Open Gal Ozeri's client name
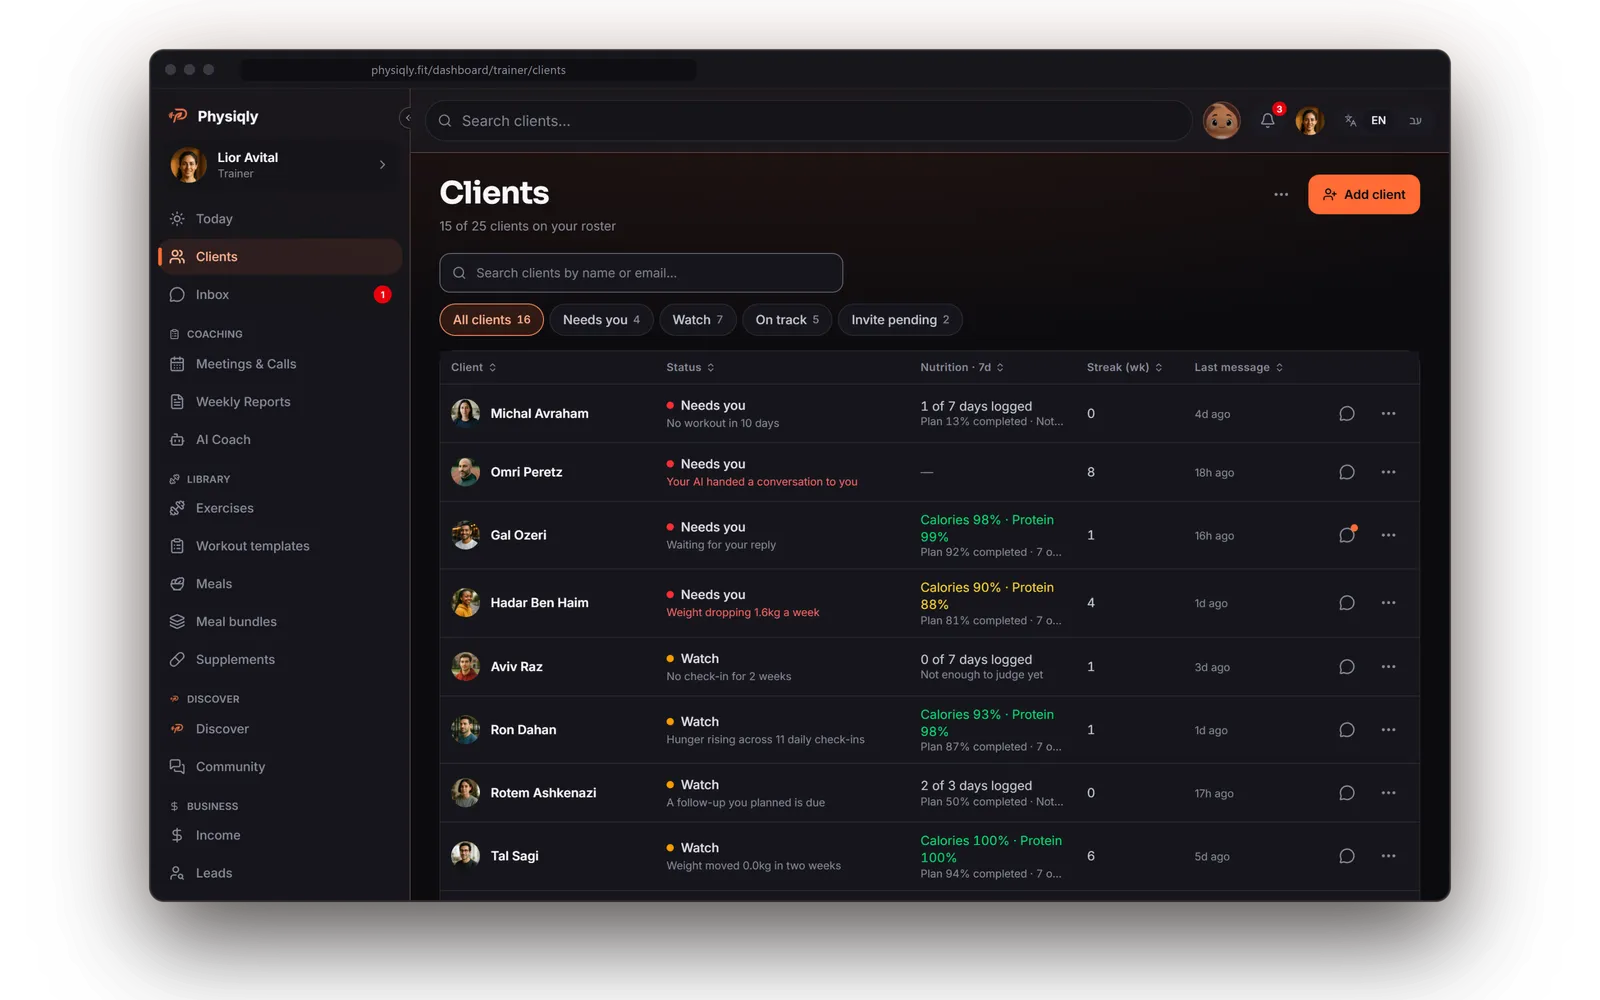The image size is (1600, 1000). (518, 535)
